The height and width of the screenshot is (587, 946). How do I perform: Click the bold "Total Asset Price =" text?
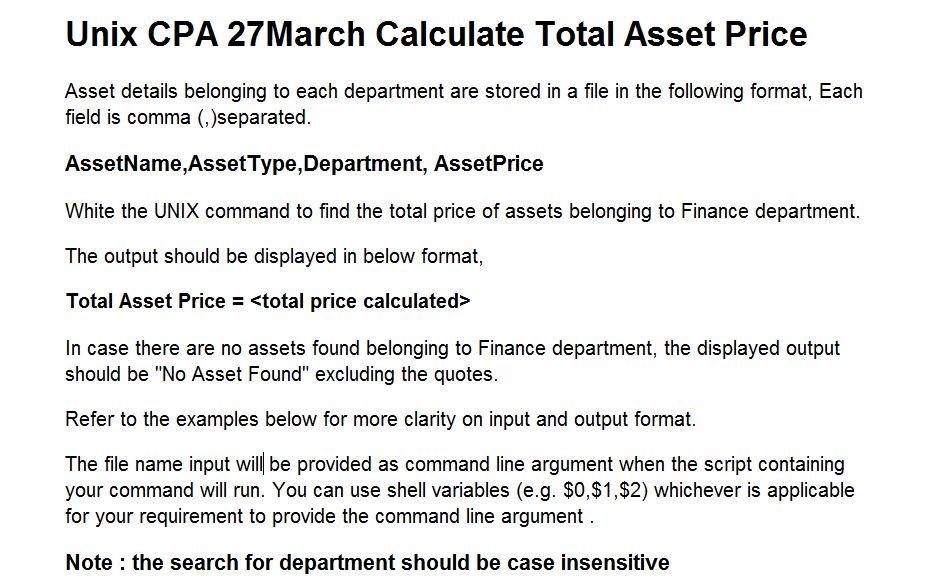[x=155, y=301]
